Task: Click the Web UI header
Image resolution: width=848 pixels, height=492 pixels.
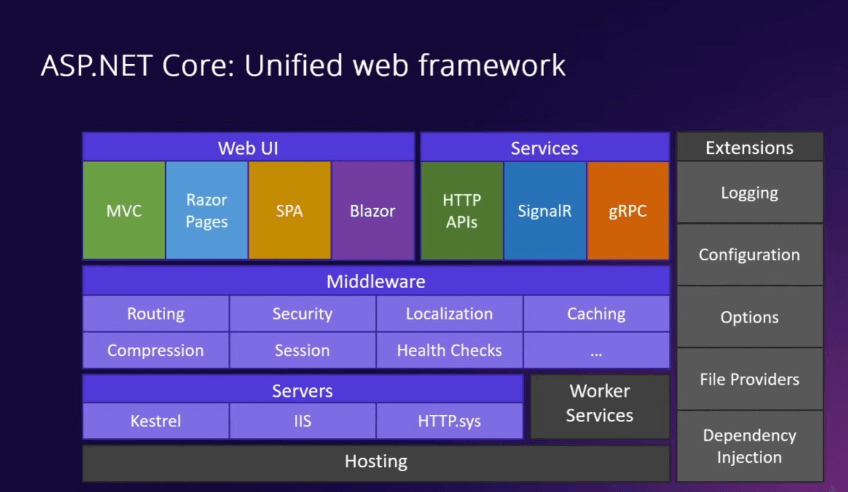Action: (248, 148)
